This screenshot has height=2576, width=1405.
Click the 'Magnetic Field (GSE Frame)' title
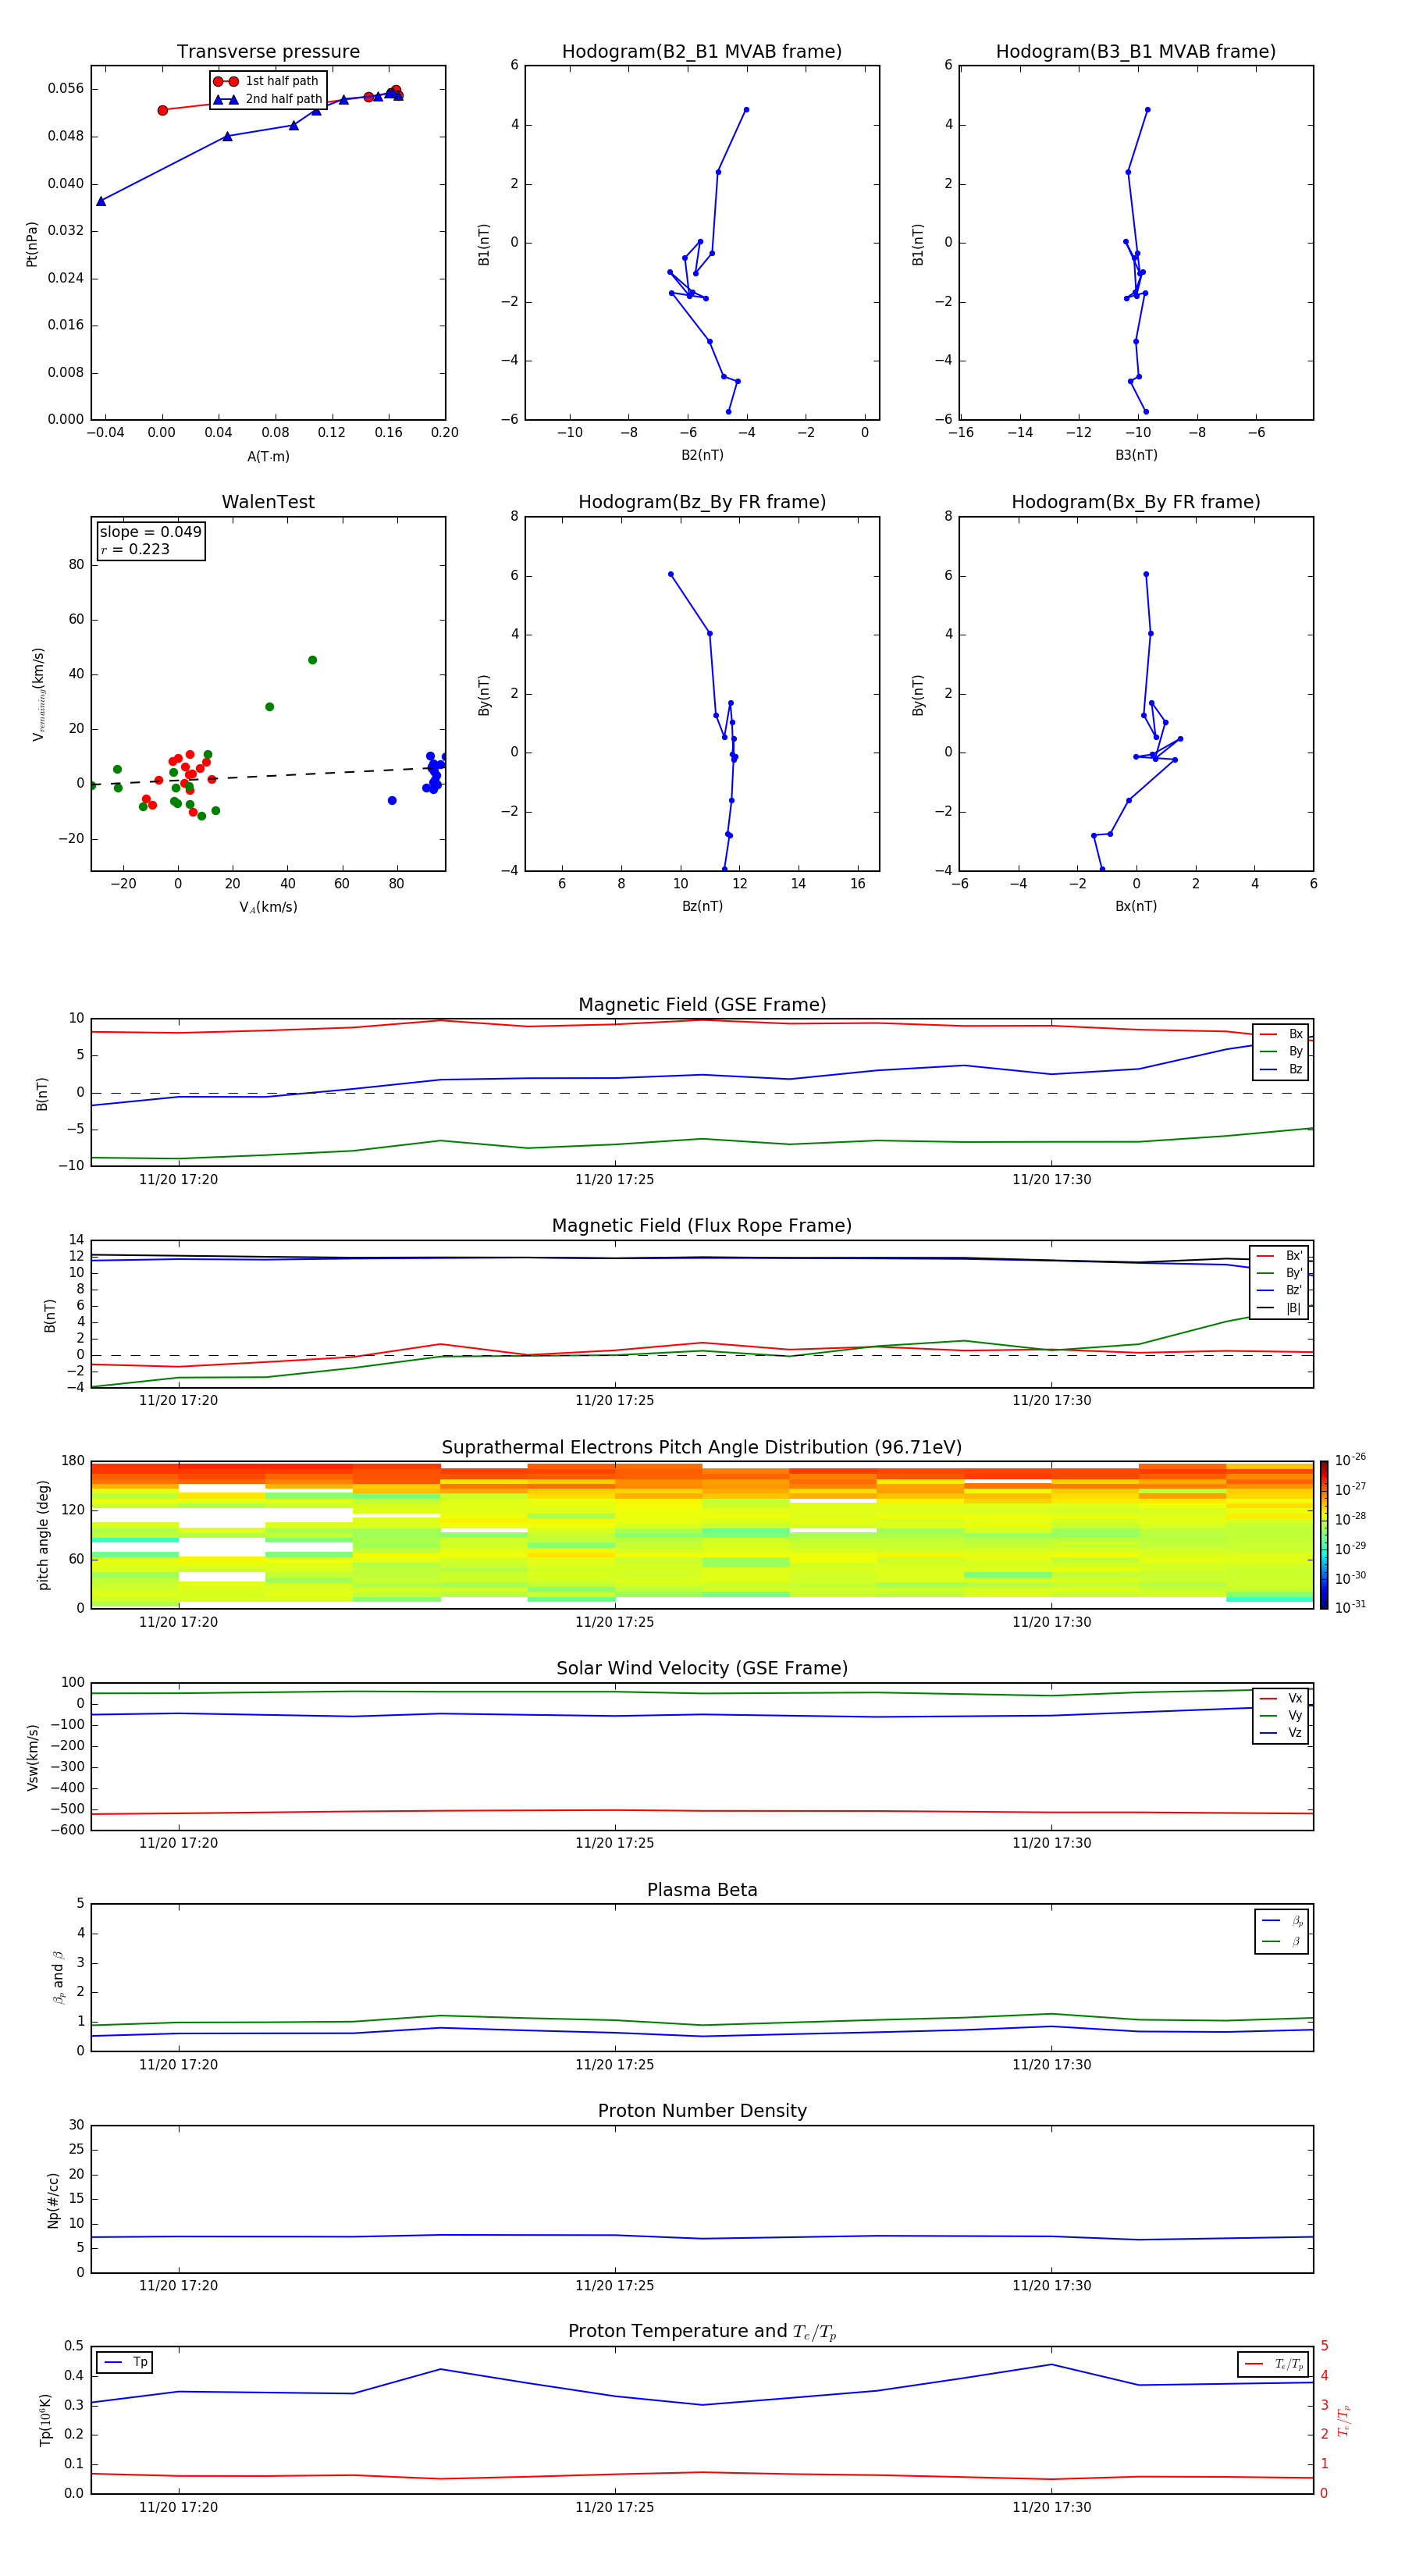click(x=702, y=1005)
